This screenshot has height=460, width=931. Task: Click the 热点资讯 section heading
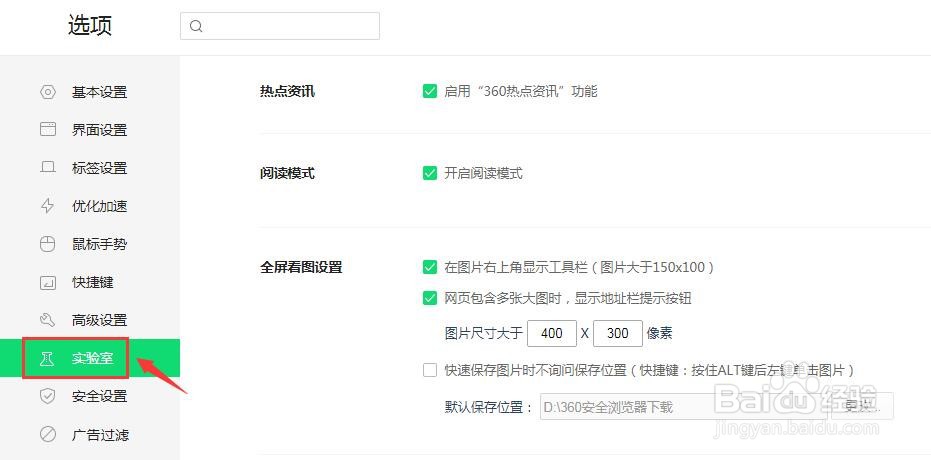click(287, 91)
